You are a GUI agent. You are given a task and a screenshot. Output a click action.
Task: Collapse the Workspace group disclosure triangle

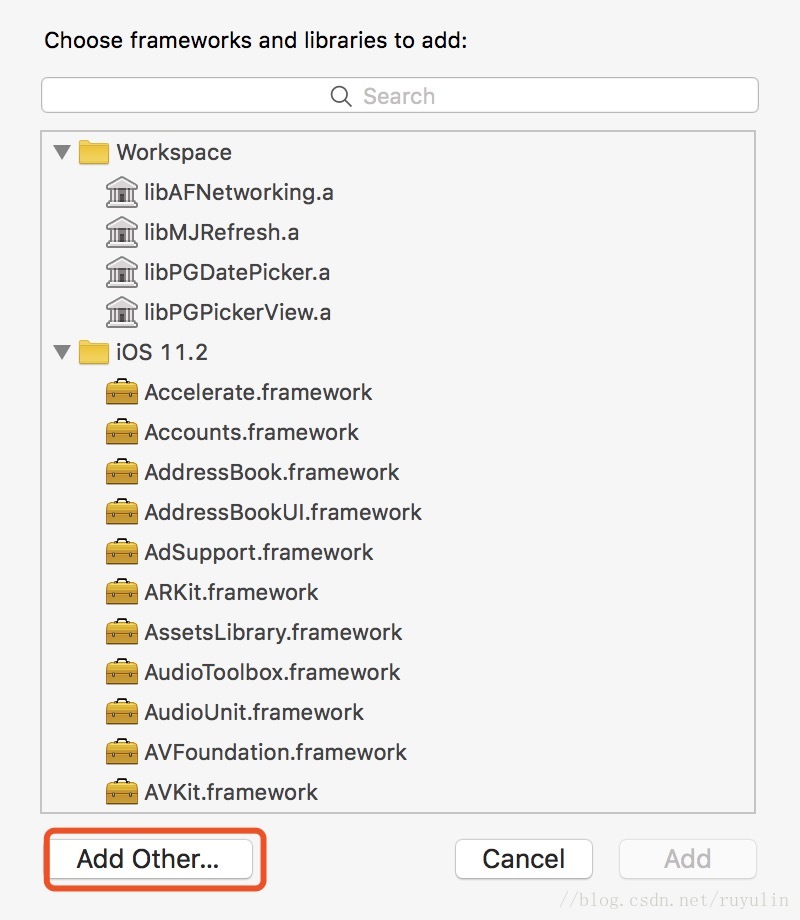pyautogui.click(x=62, y=152)
